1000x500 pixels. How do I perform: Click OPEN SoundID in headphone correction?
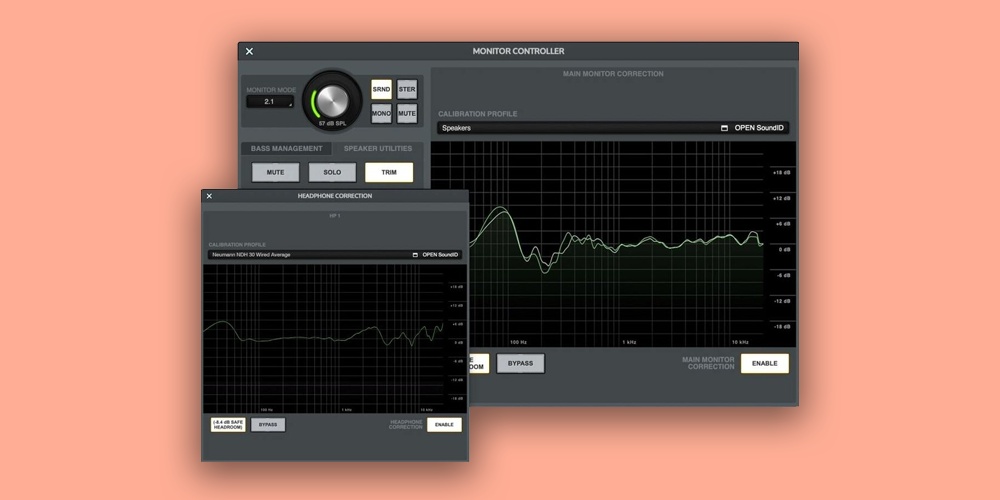(441, 255)
